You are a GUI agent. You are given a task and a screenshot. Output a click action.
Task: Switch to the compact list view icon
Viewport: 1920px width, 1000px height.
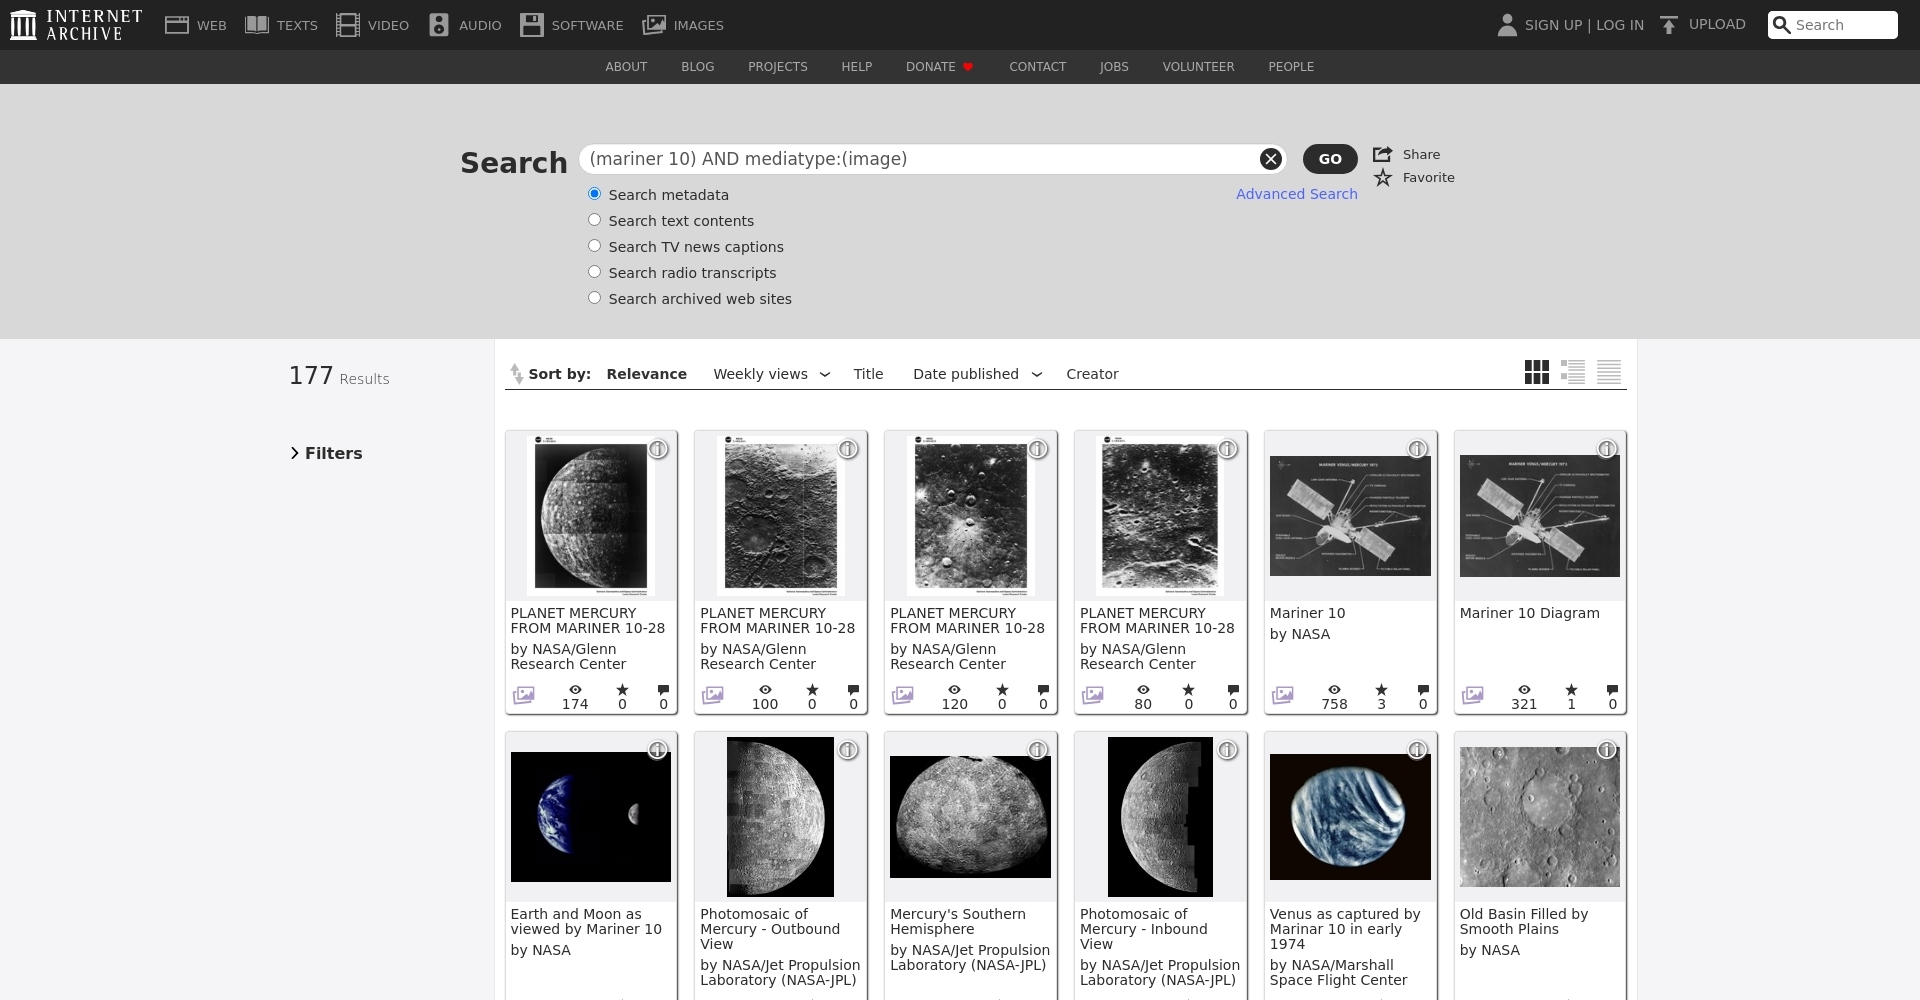(1608, 372)
